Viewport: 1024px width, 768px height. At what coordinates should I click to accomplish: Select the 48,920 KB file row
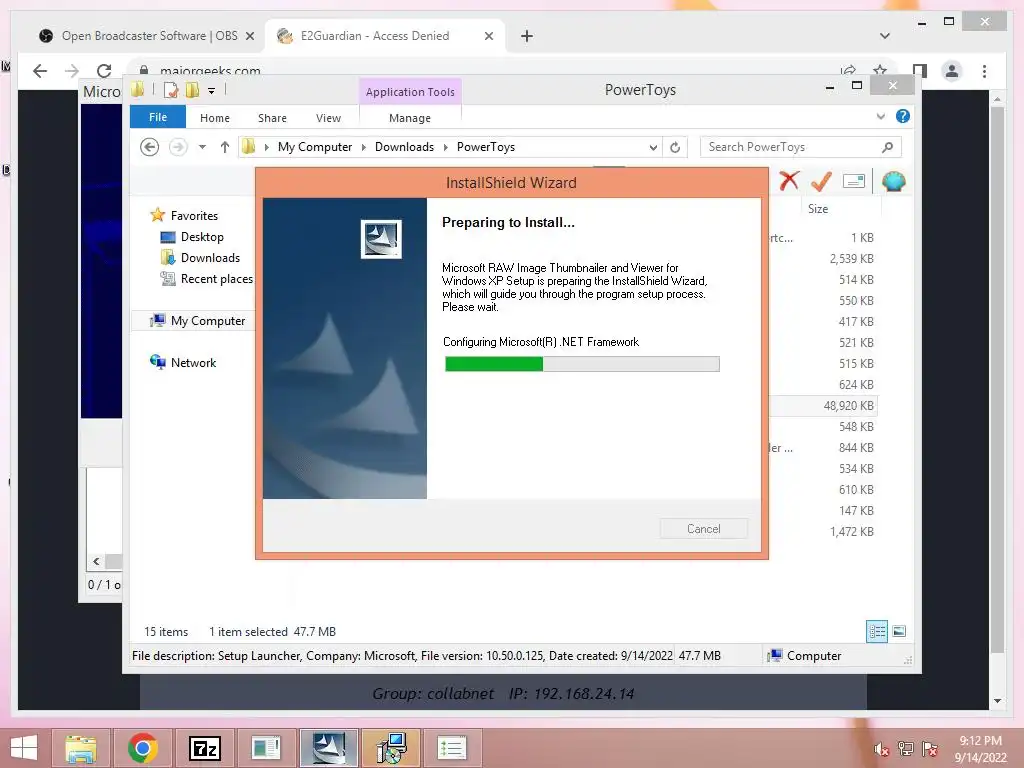click(x=824, y=406)
